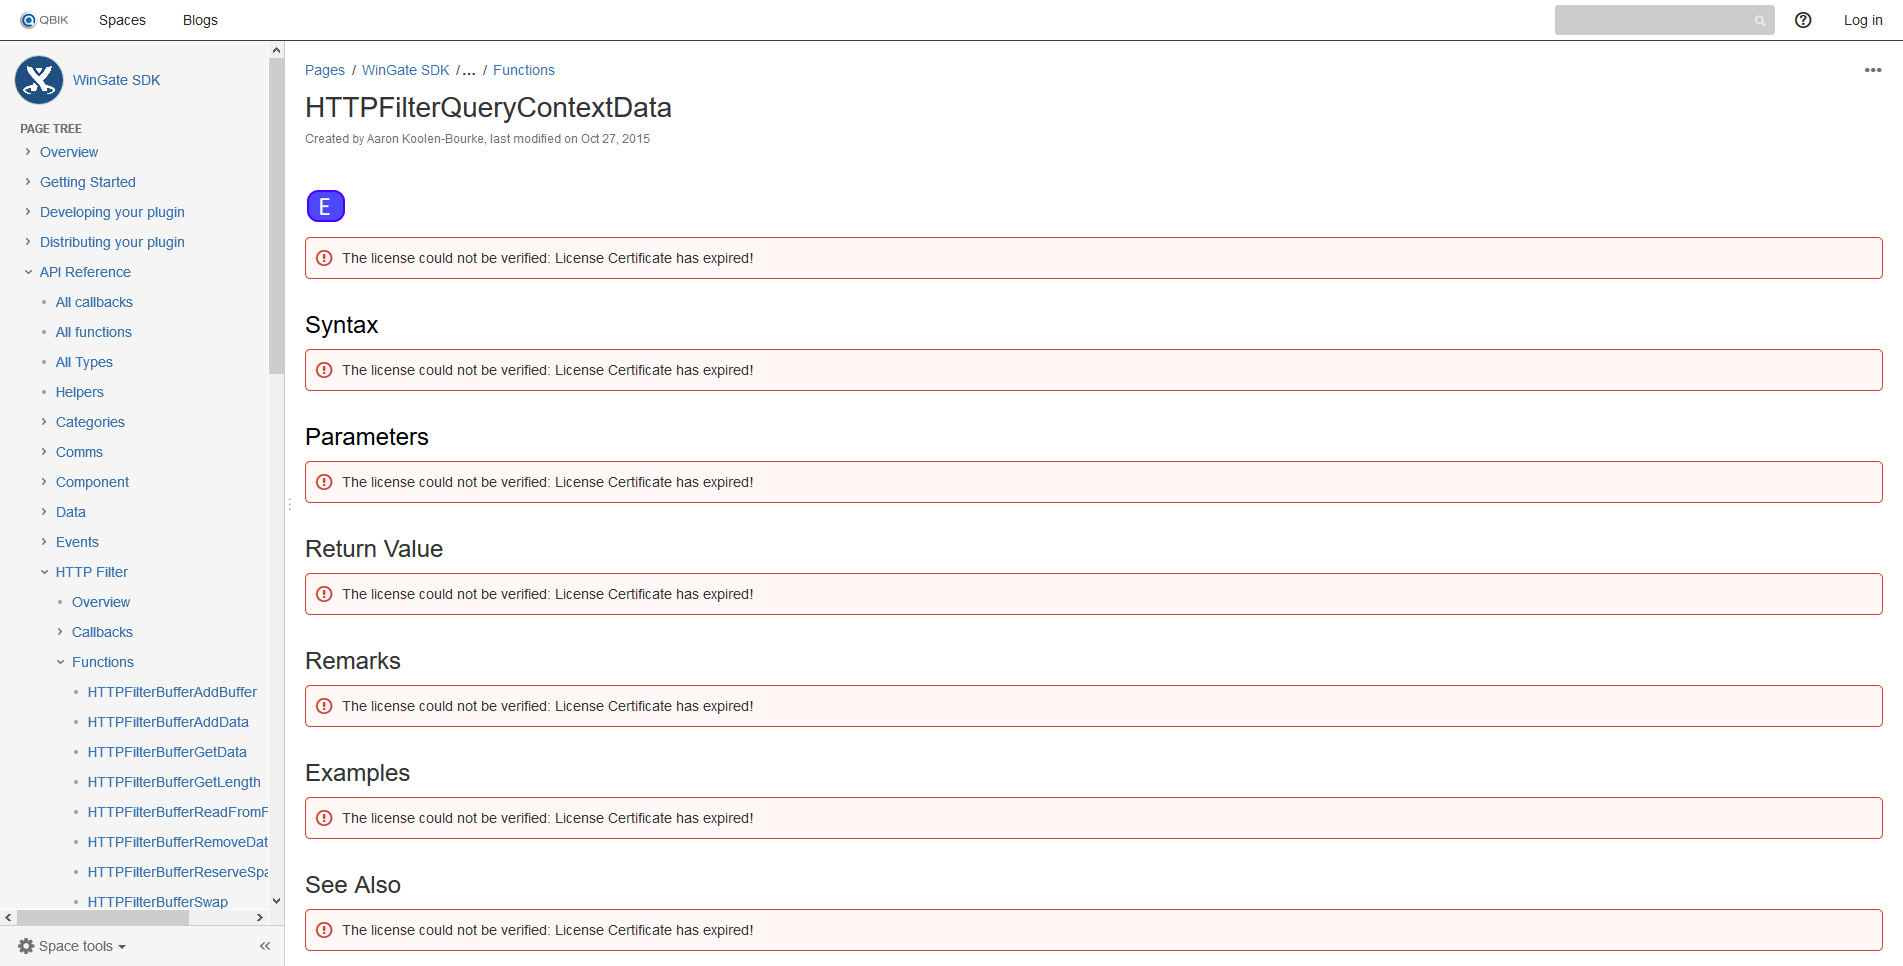This screenshot has height=966, width=1903.
Task: Click sidebar vertical scrollbar thumb
Action: [276, 216]
